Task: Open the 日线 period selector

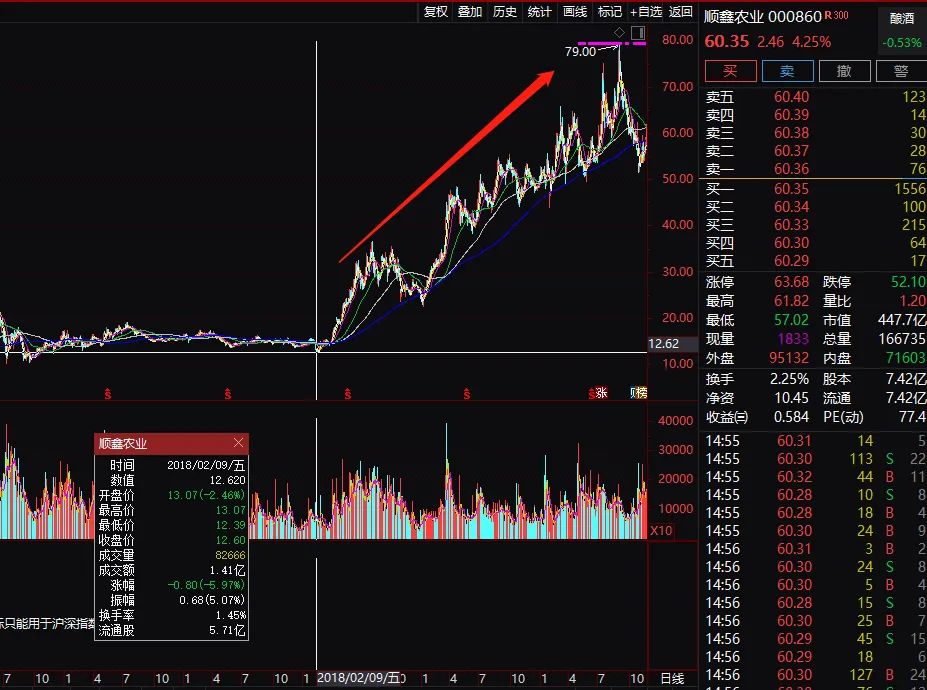Action: click(x=672, y=679)
